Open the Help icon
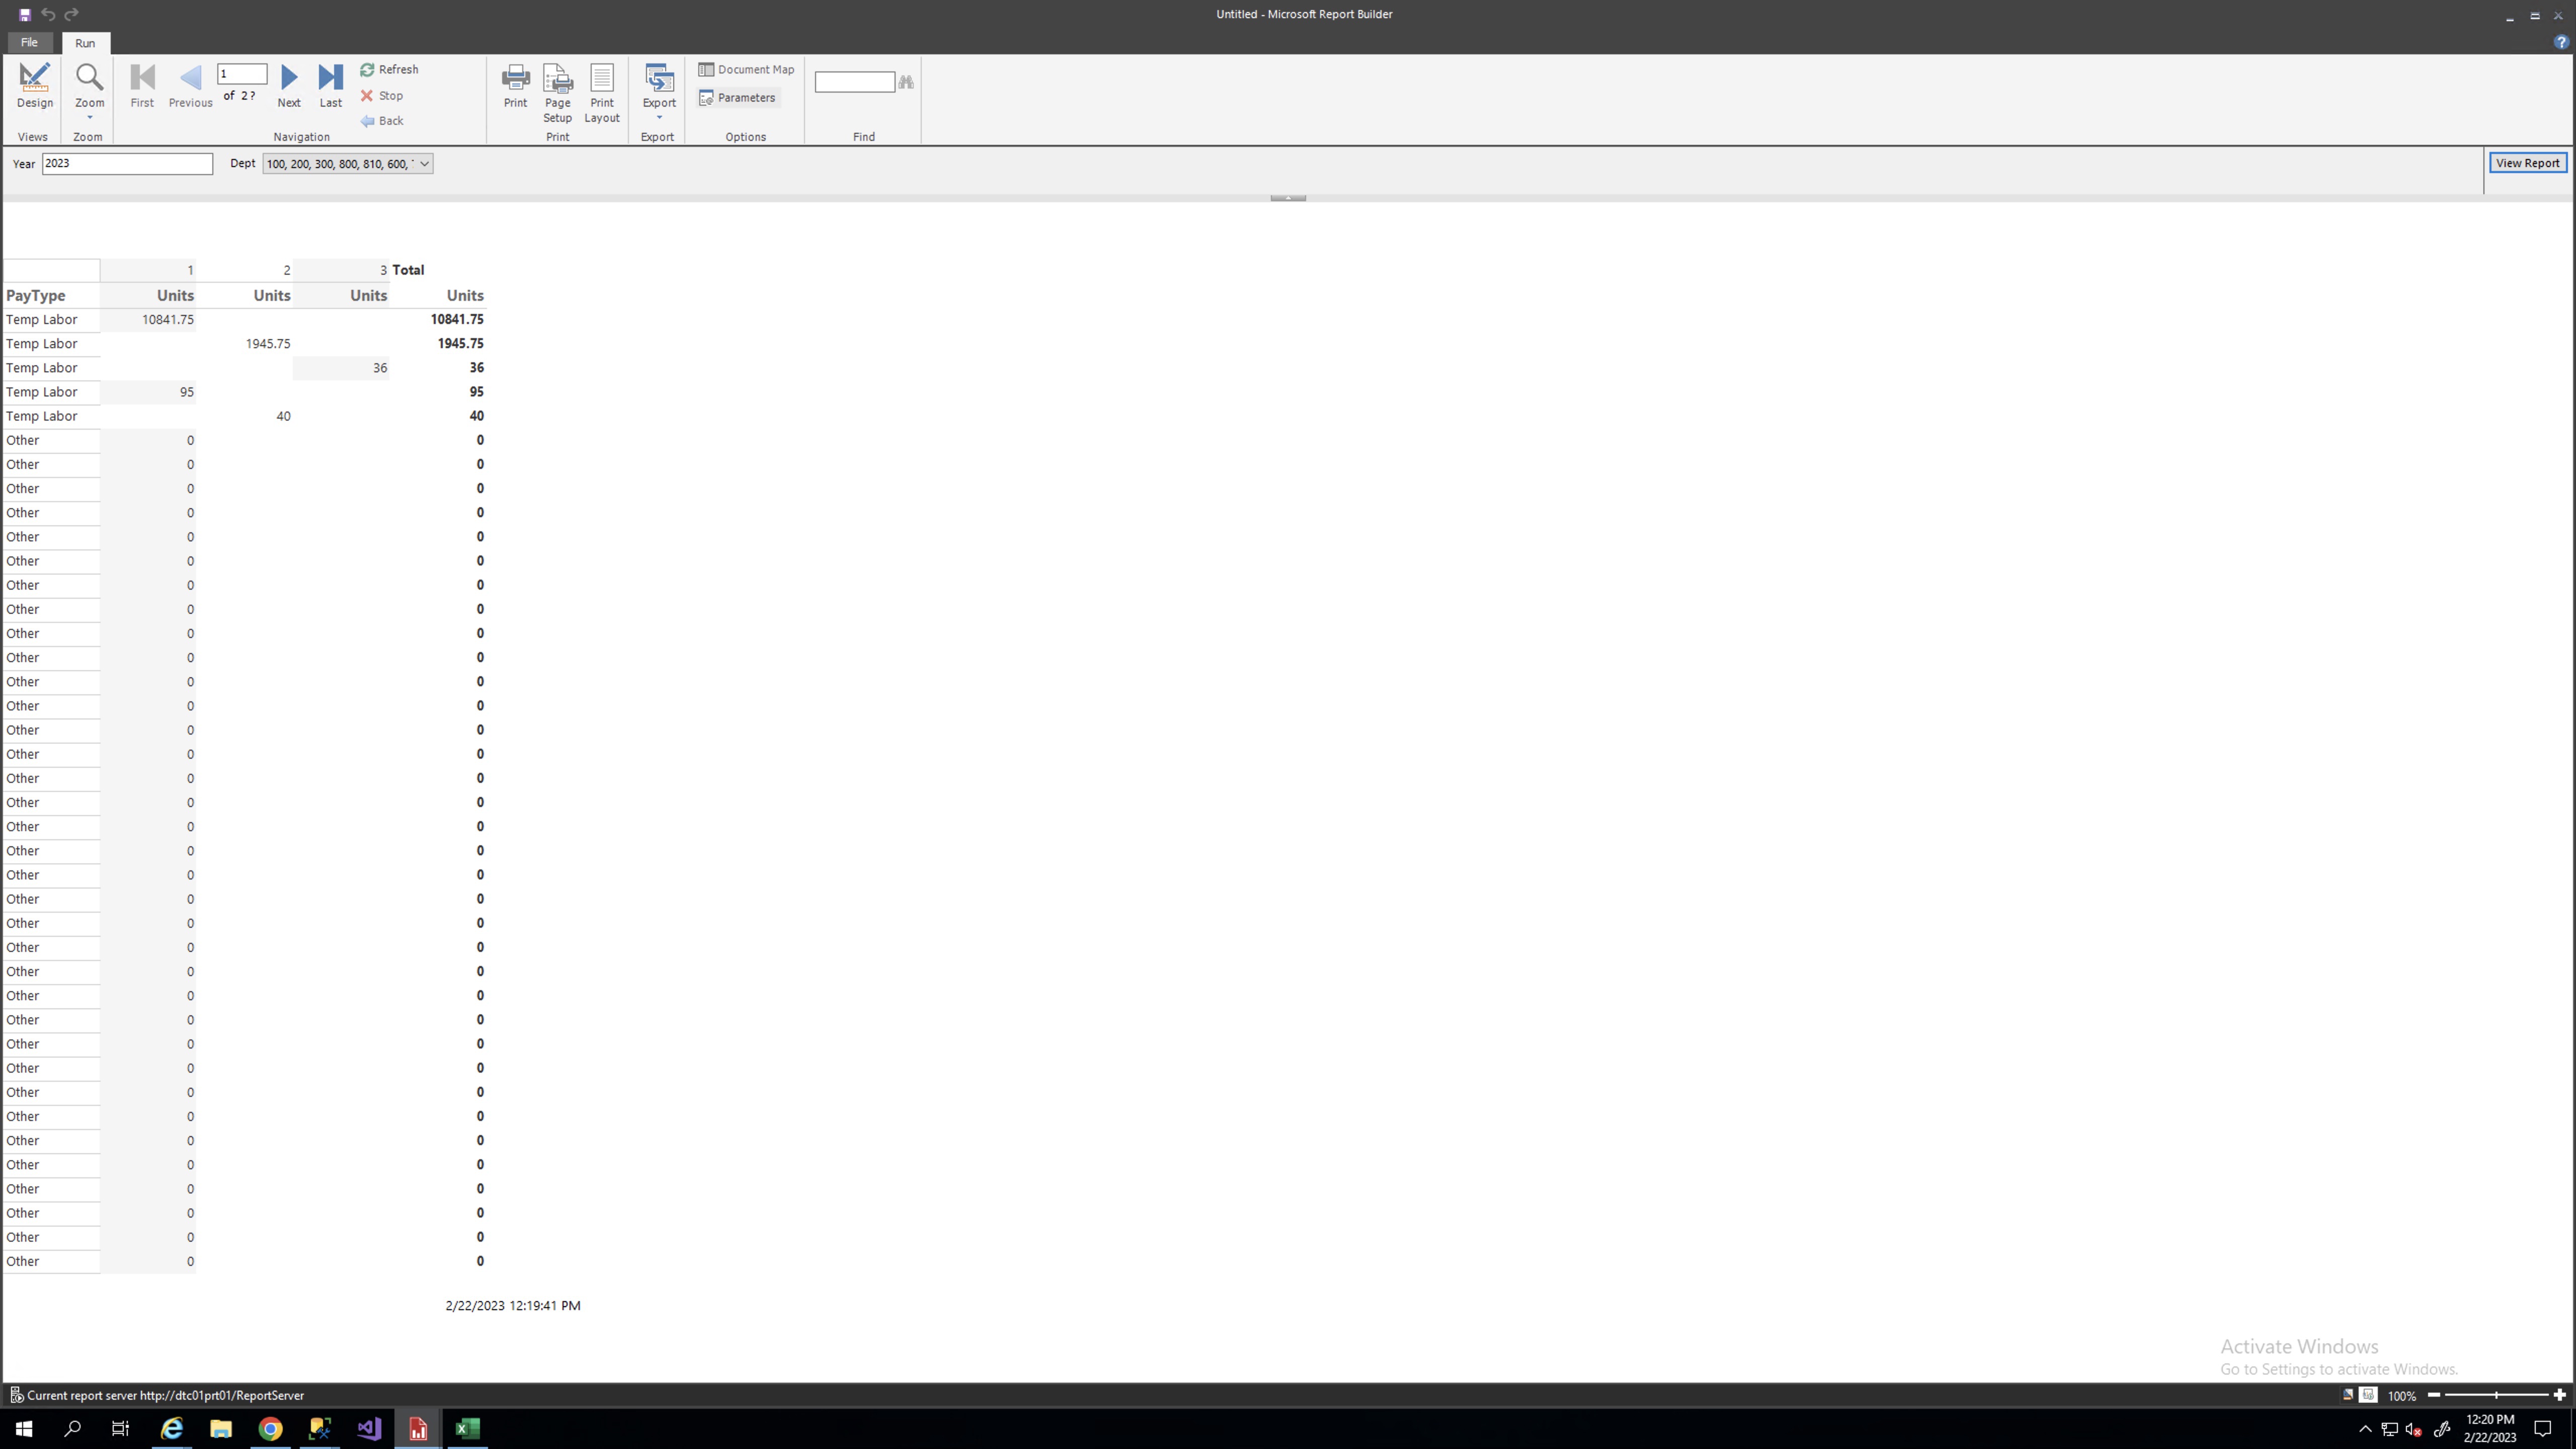 click(x=2561, y=43)
